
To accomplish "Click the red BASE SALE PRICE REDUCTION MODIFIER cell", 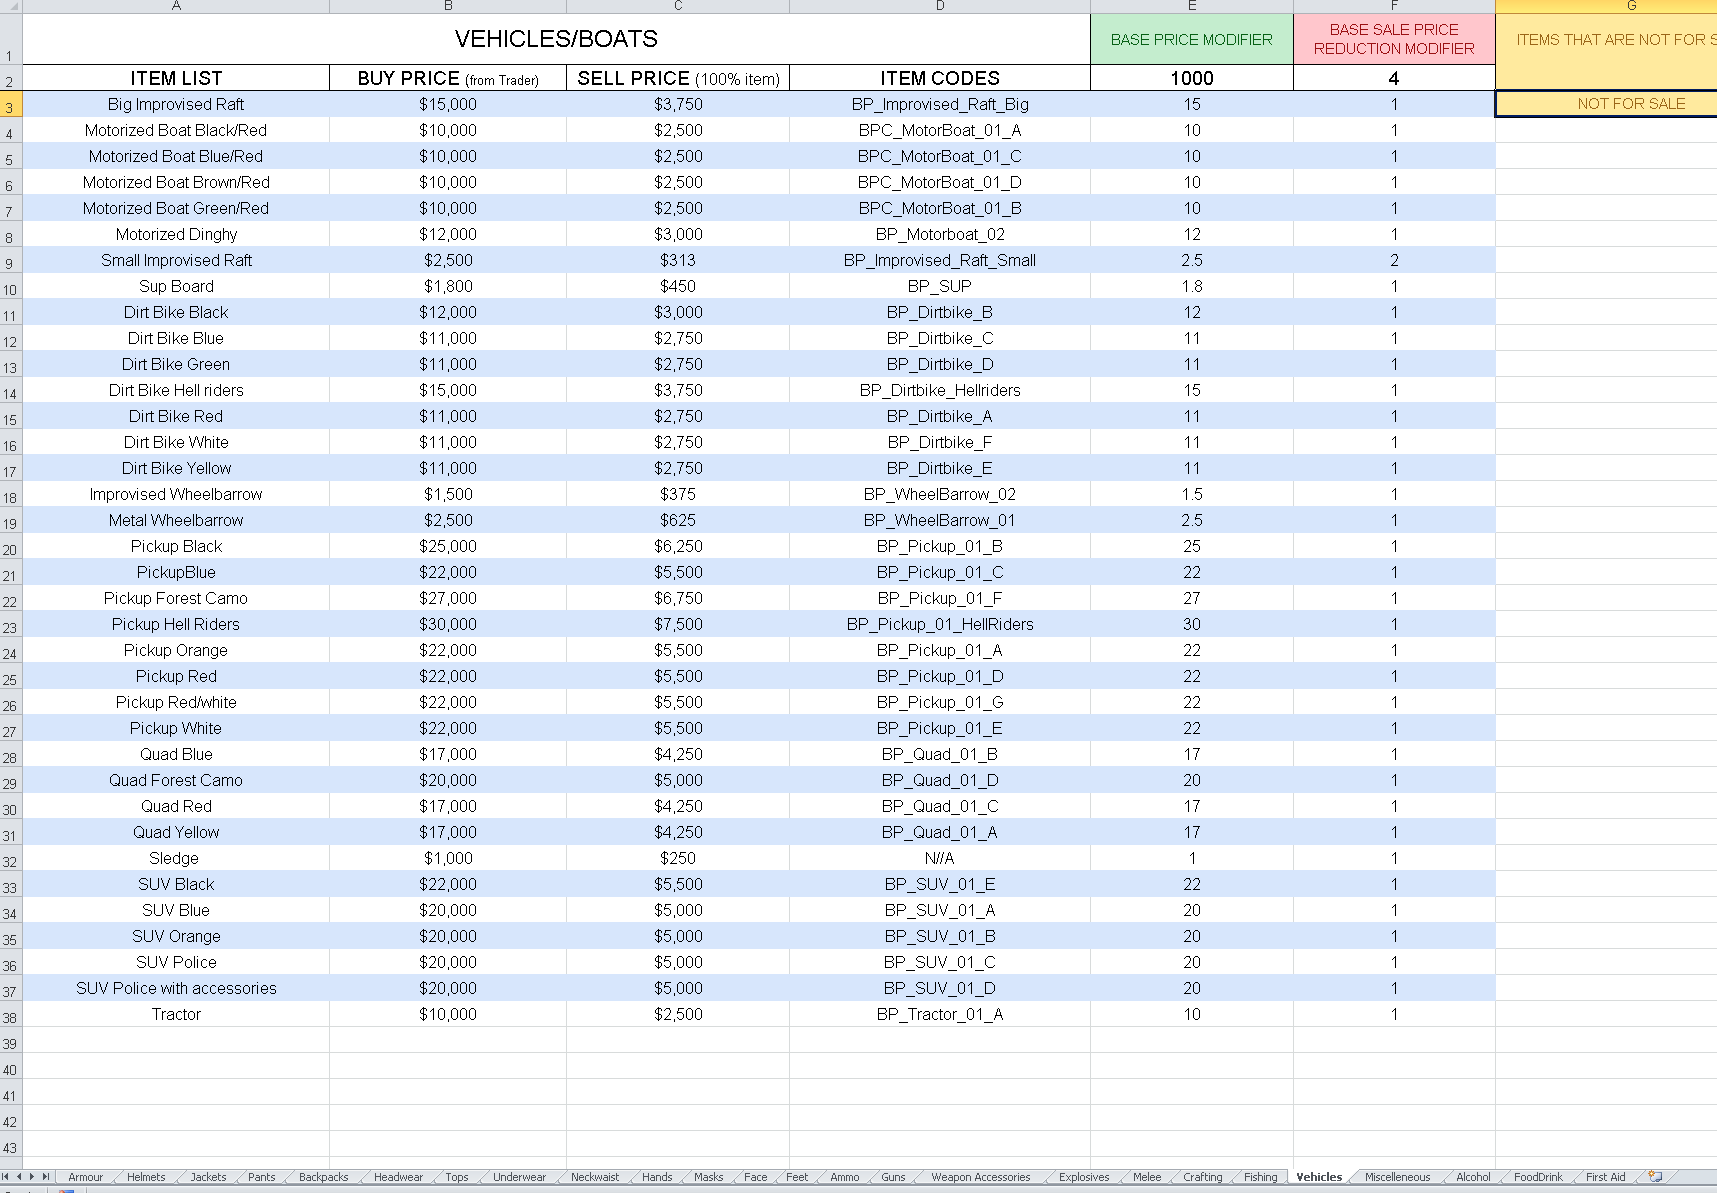I will (1394, 40).
